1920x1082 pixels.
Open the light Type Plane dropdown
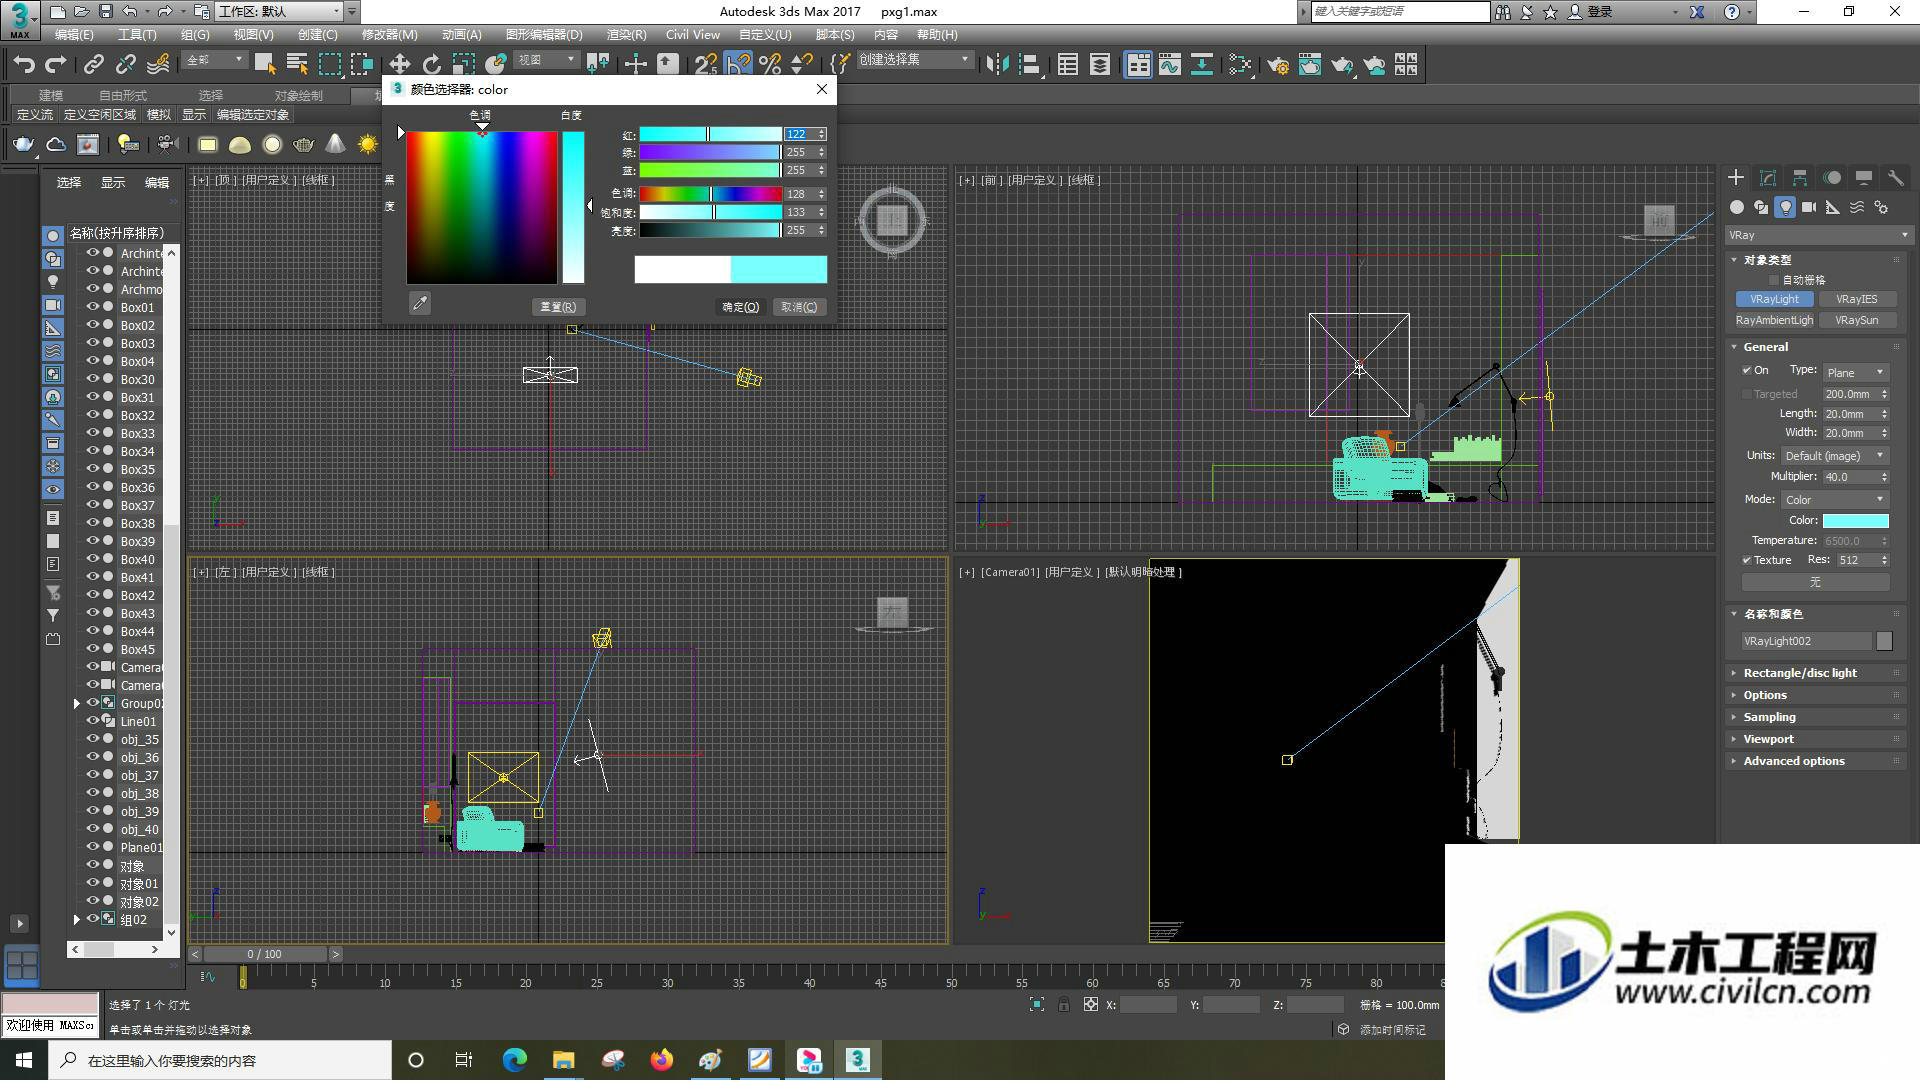(1856, 372)
